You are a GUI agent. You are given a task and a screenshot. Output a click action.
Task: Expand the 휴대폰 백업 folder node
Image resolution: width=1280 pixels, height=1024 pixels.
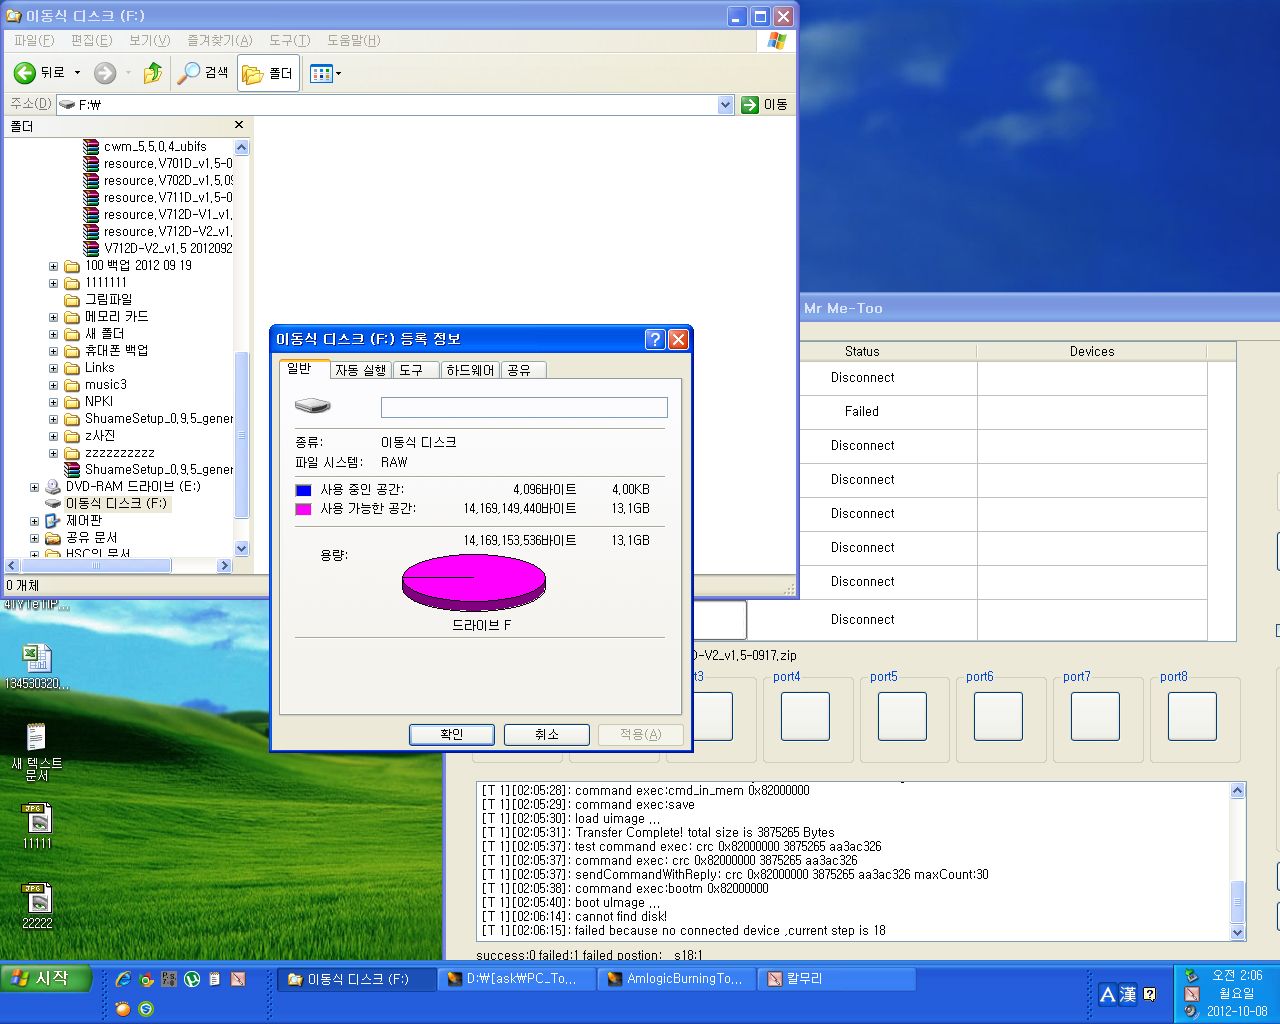[53, 352]
